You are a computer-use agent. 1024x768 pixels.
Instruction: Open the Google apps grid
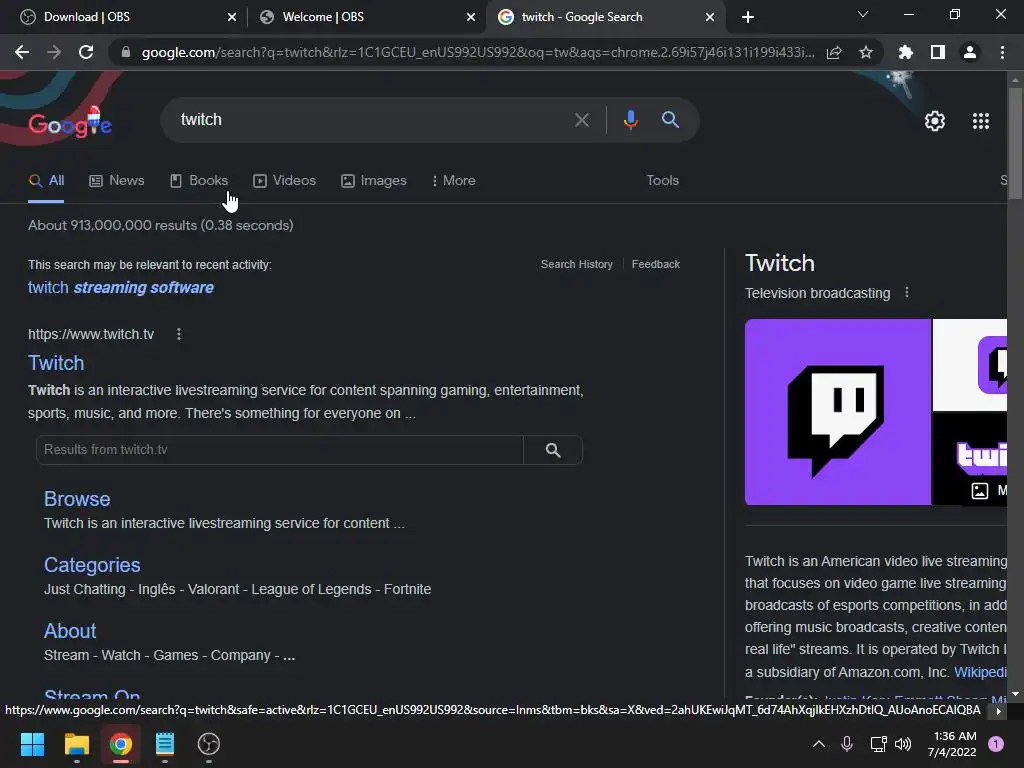[x=981, y=121]
